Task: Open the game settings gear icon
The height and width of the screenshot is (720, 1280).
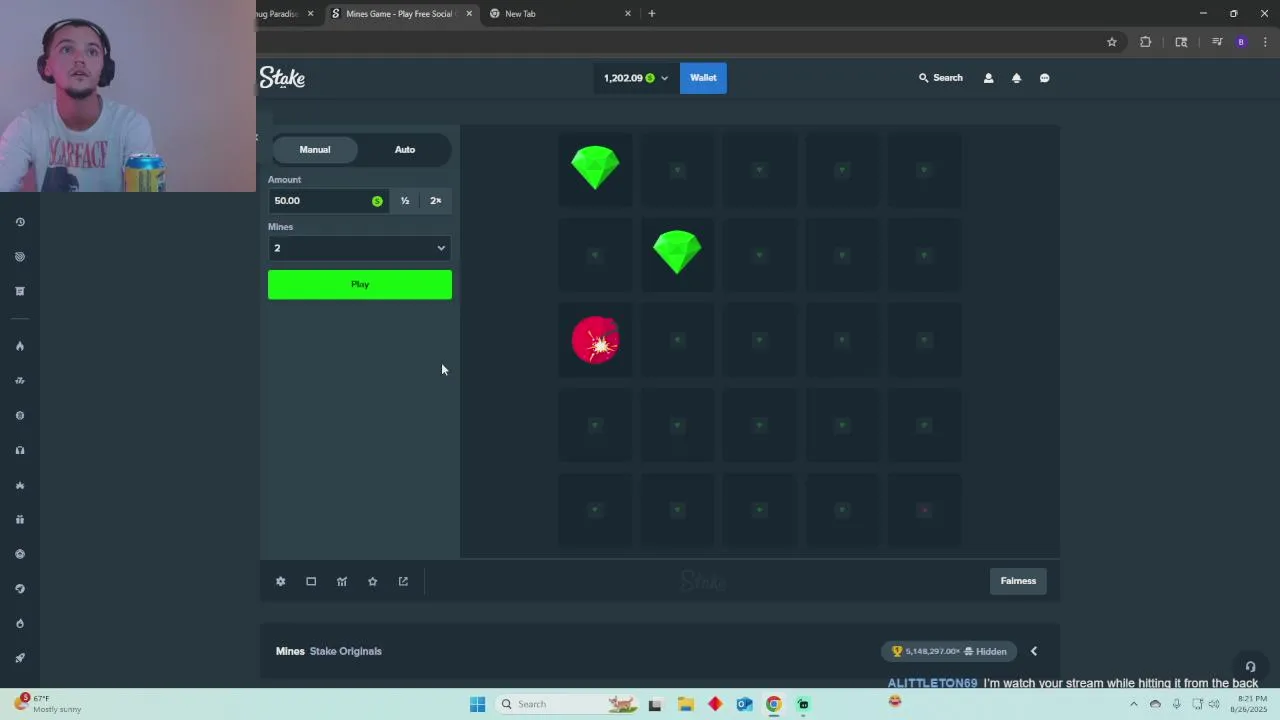Action: point(280,581)
